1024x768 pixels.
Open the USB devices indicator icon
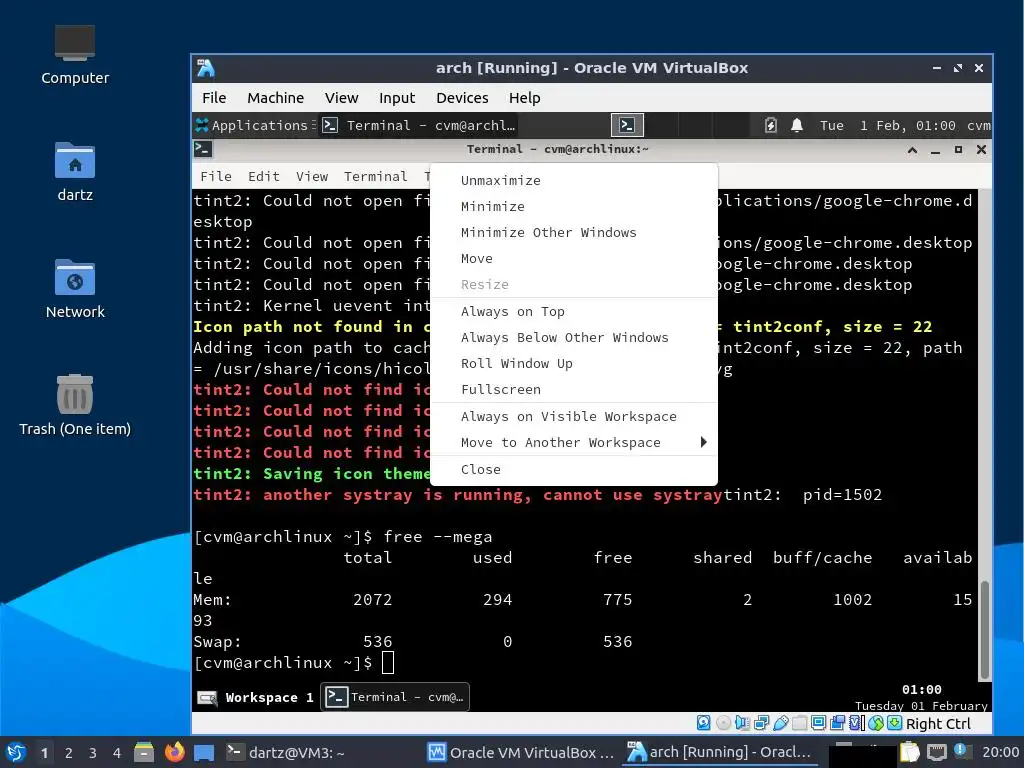tap(781, 723)
